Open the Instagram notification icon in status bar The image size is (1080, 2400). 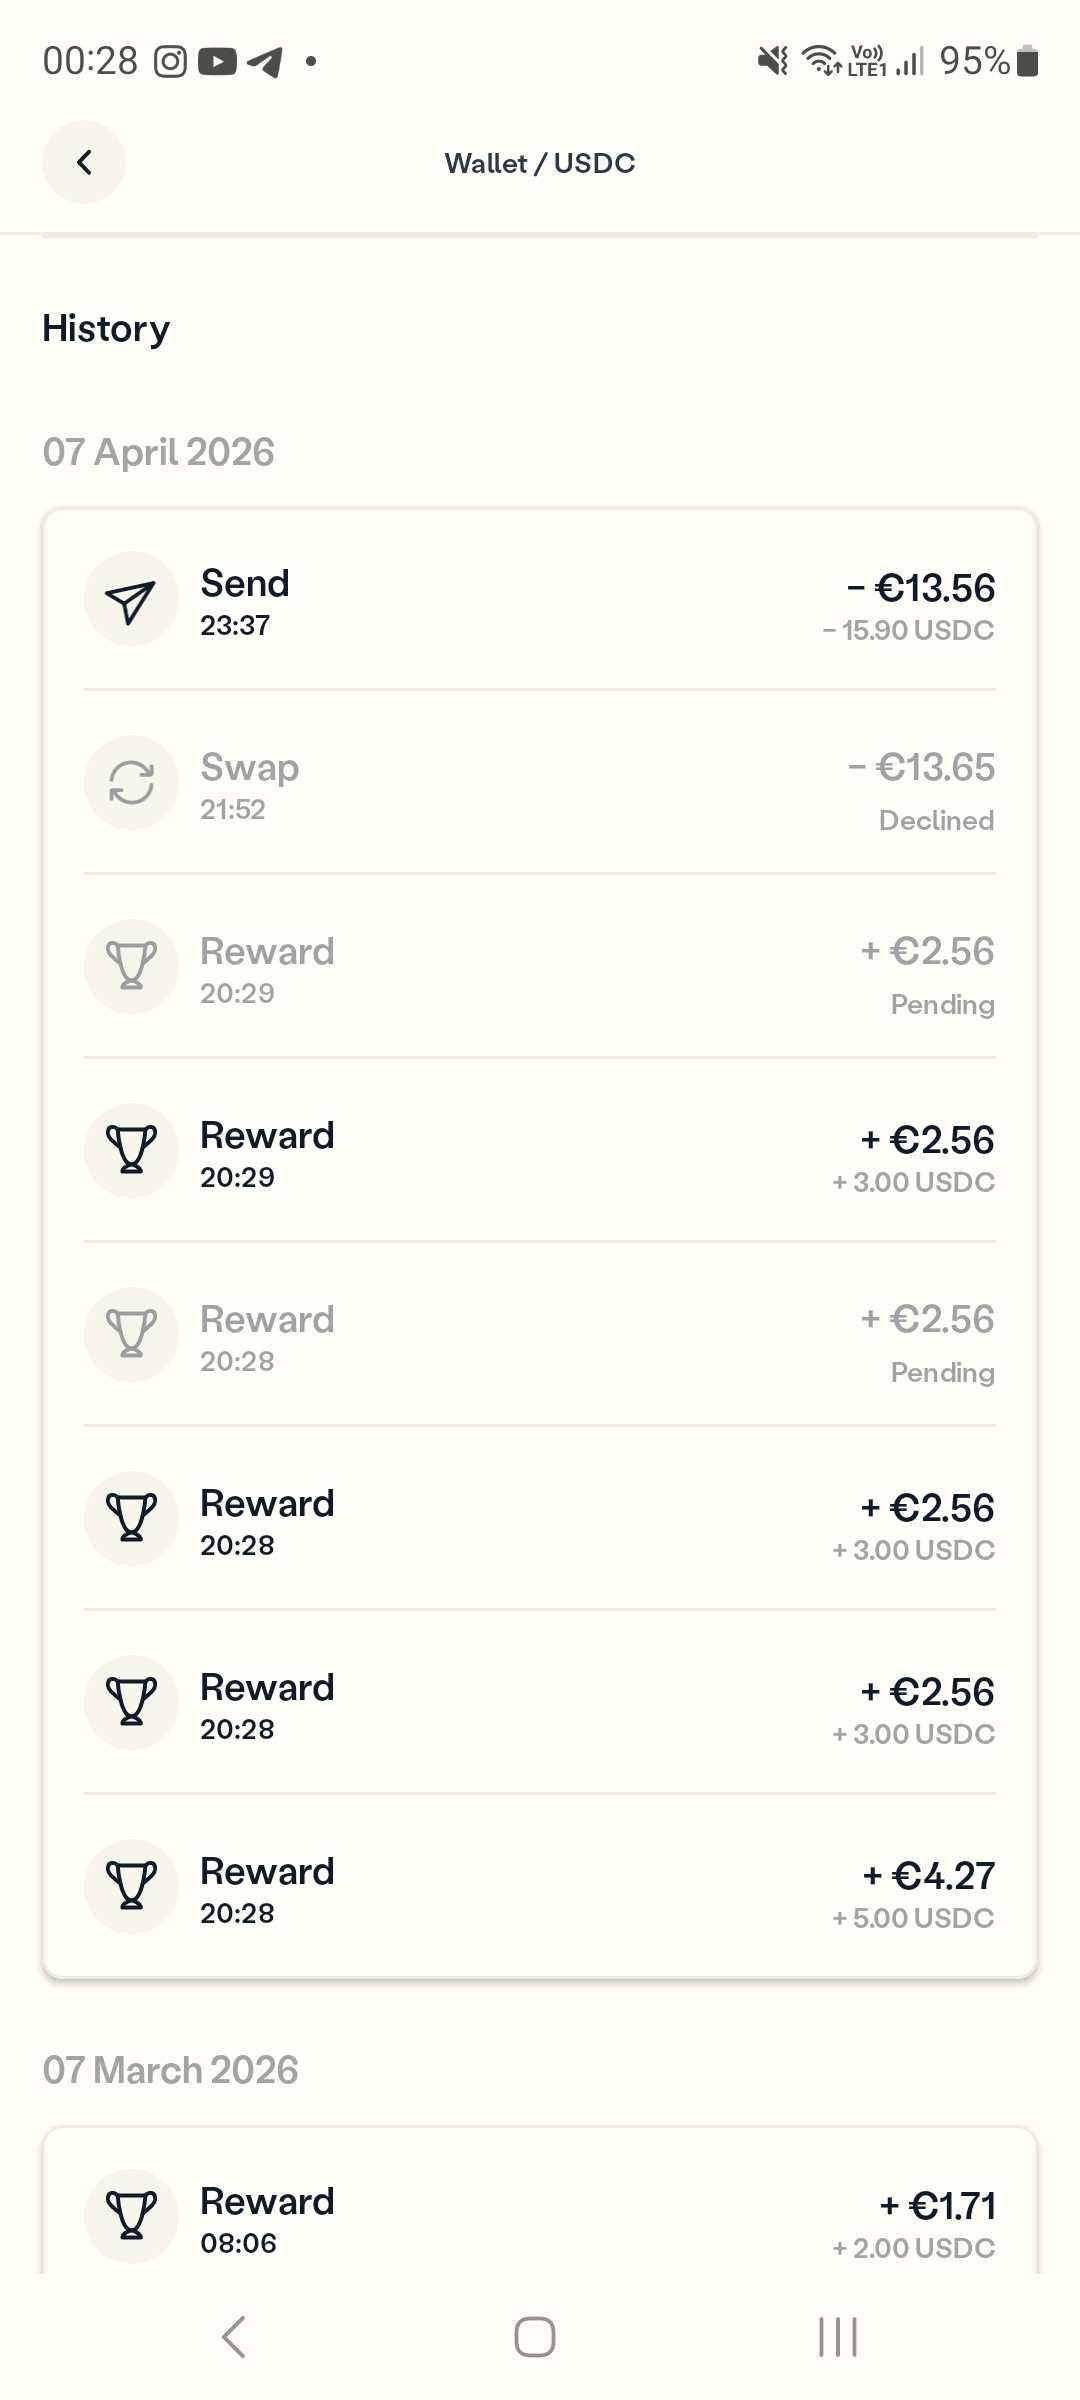(x=170, y=62)
